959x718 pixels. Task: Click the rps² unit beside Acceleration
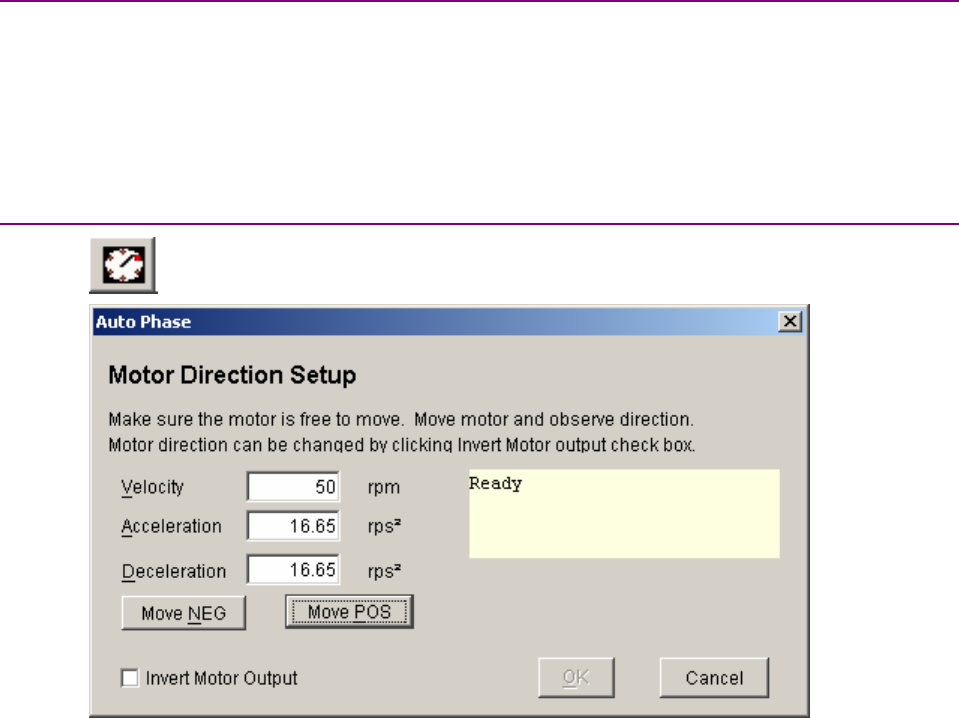(x=384, y=527)
